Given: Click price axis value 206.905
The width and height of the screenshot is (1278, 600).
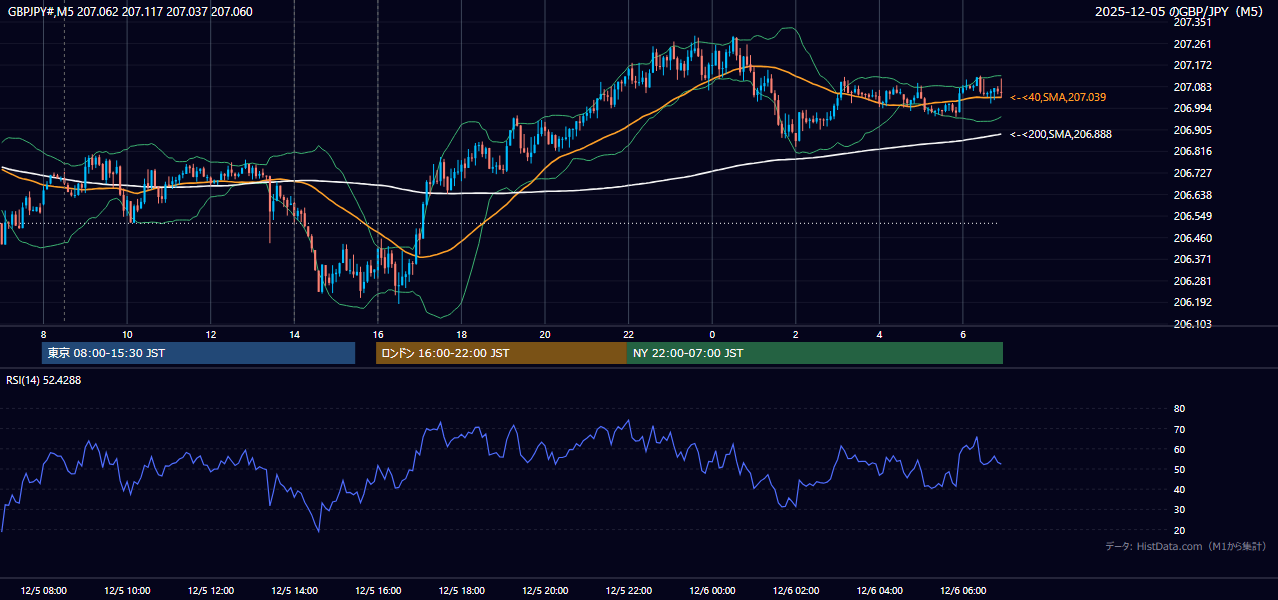Looking at the screenshot, I should coord(1192,130).
